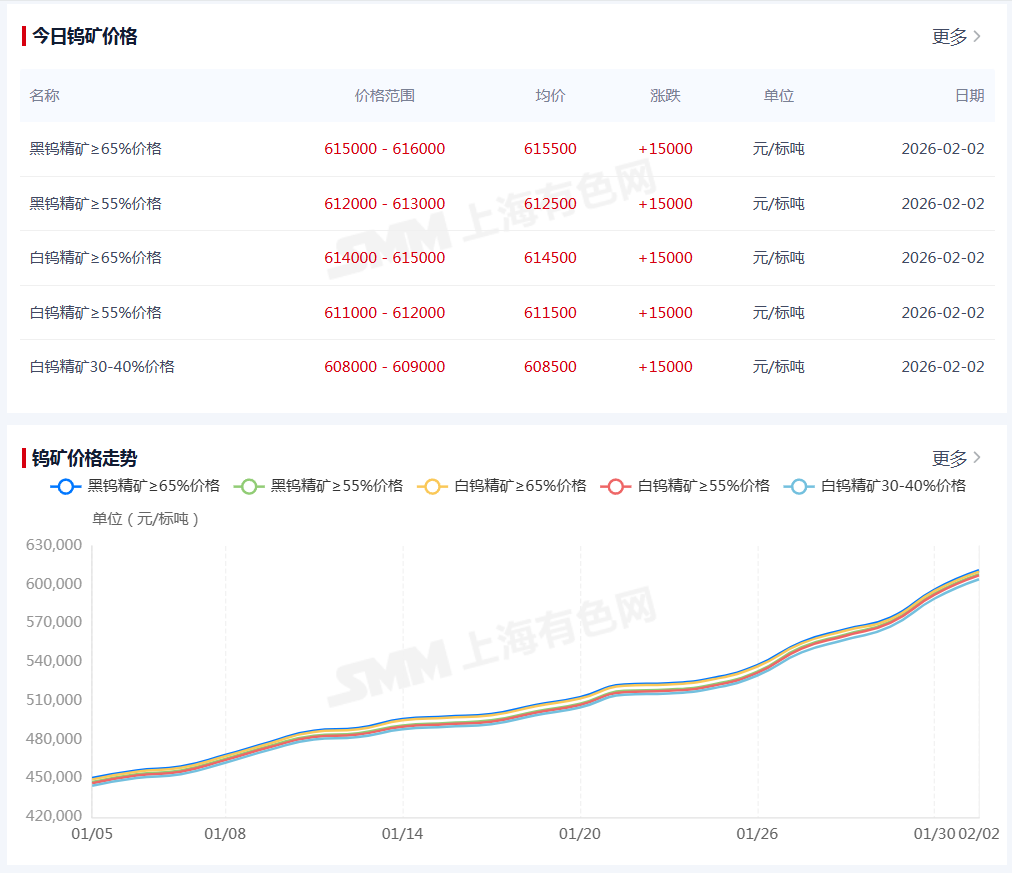Click 钨矿价格走势 section title
This screenshot has width=1012, height=873.
click(x=85, y=459)
